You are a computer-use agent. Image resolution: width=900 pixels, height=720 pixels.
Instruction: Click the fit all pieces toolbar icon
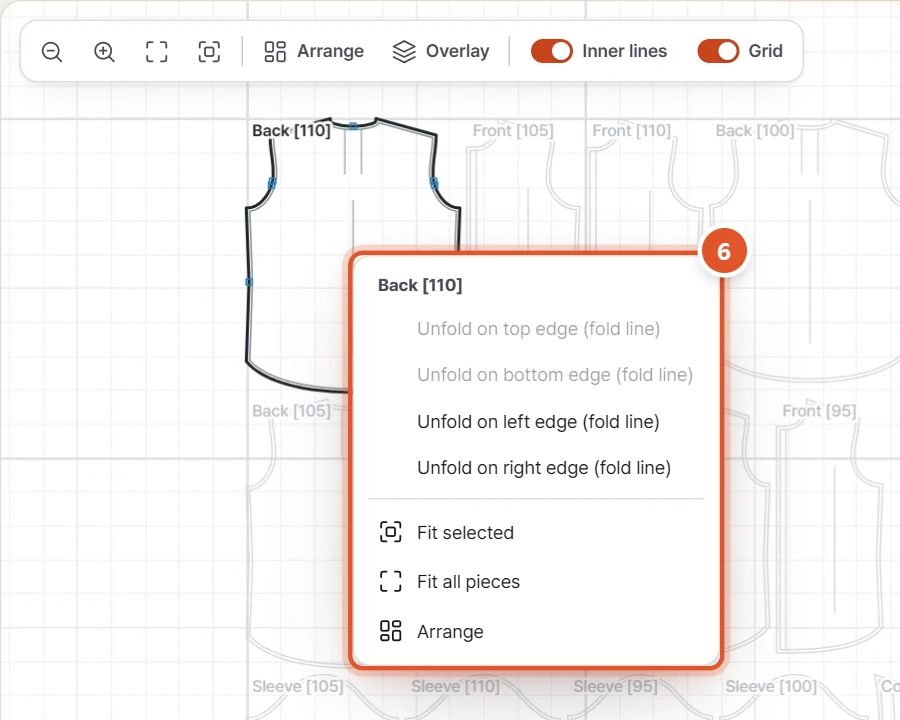click(157, 52)
